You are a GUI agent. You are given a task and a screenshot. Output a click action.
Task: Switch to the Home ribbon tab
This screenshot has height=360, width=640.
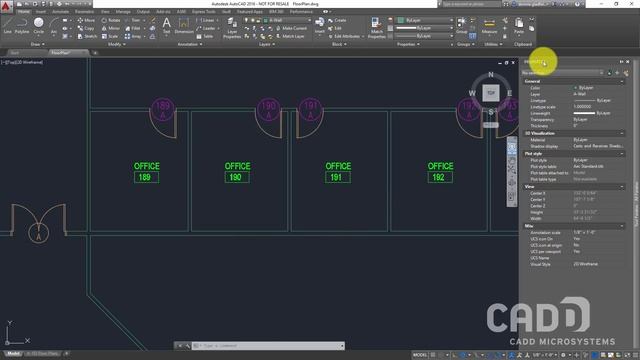pyautogui.click(x=24, y=11)
